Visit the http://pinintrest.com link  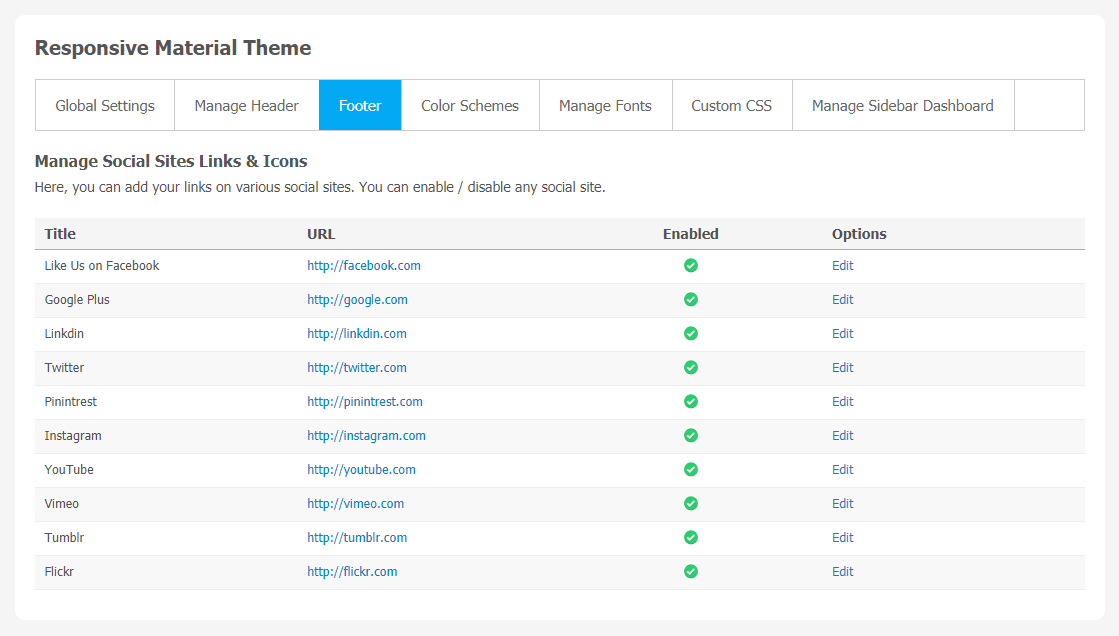(x=365, y=402)
